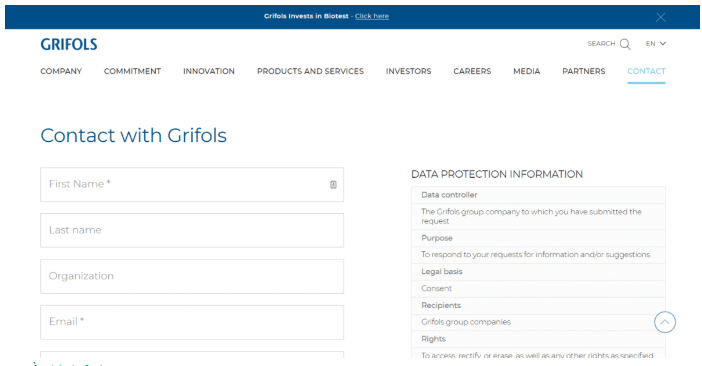Screen dimensions: 702x366
Task: Click the autofill icon in First Name
Action: point(333,185)
